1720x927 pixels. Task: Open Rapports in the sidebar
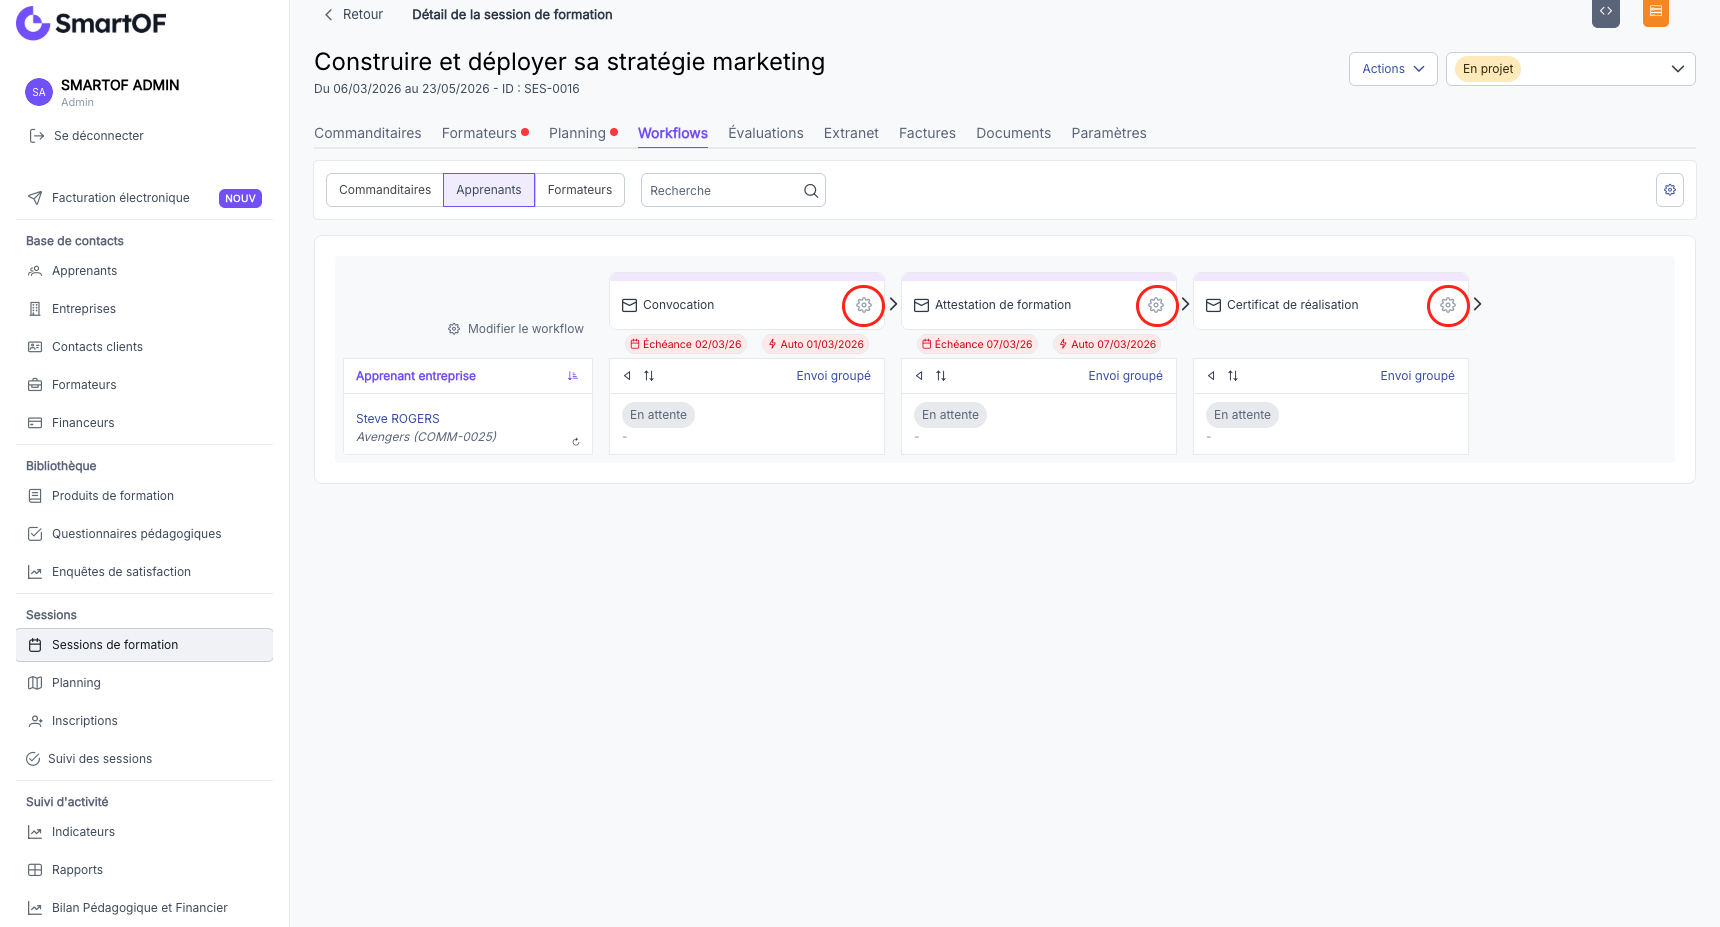[x=144, y=870]
